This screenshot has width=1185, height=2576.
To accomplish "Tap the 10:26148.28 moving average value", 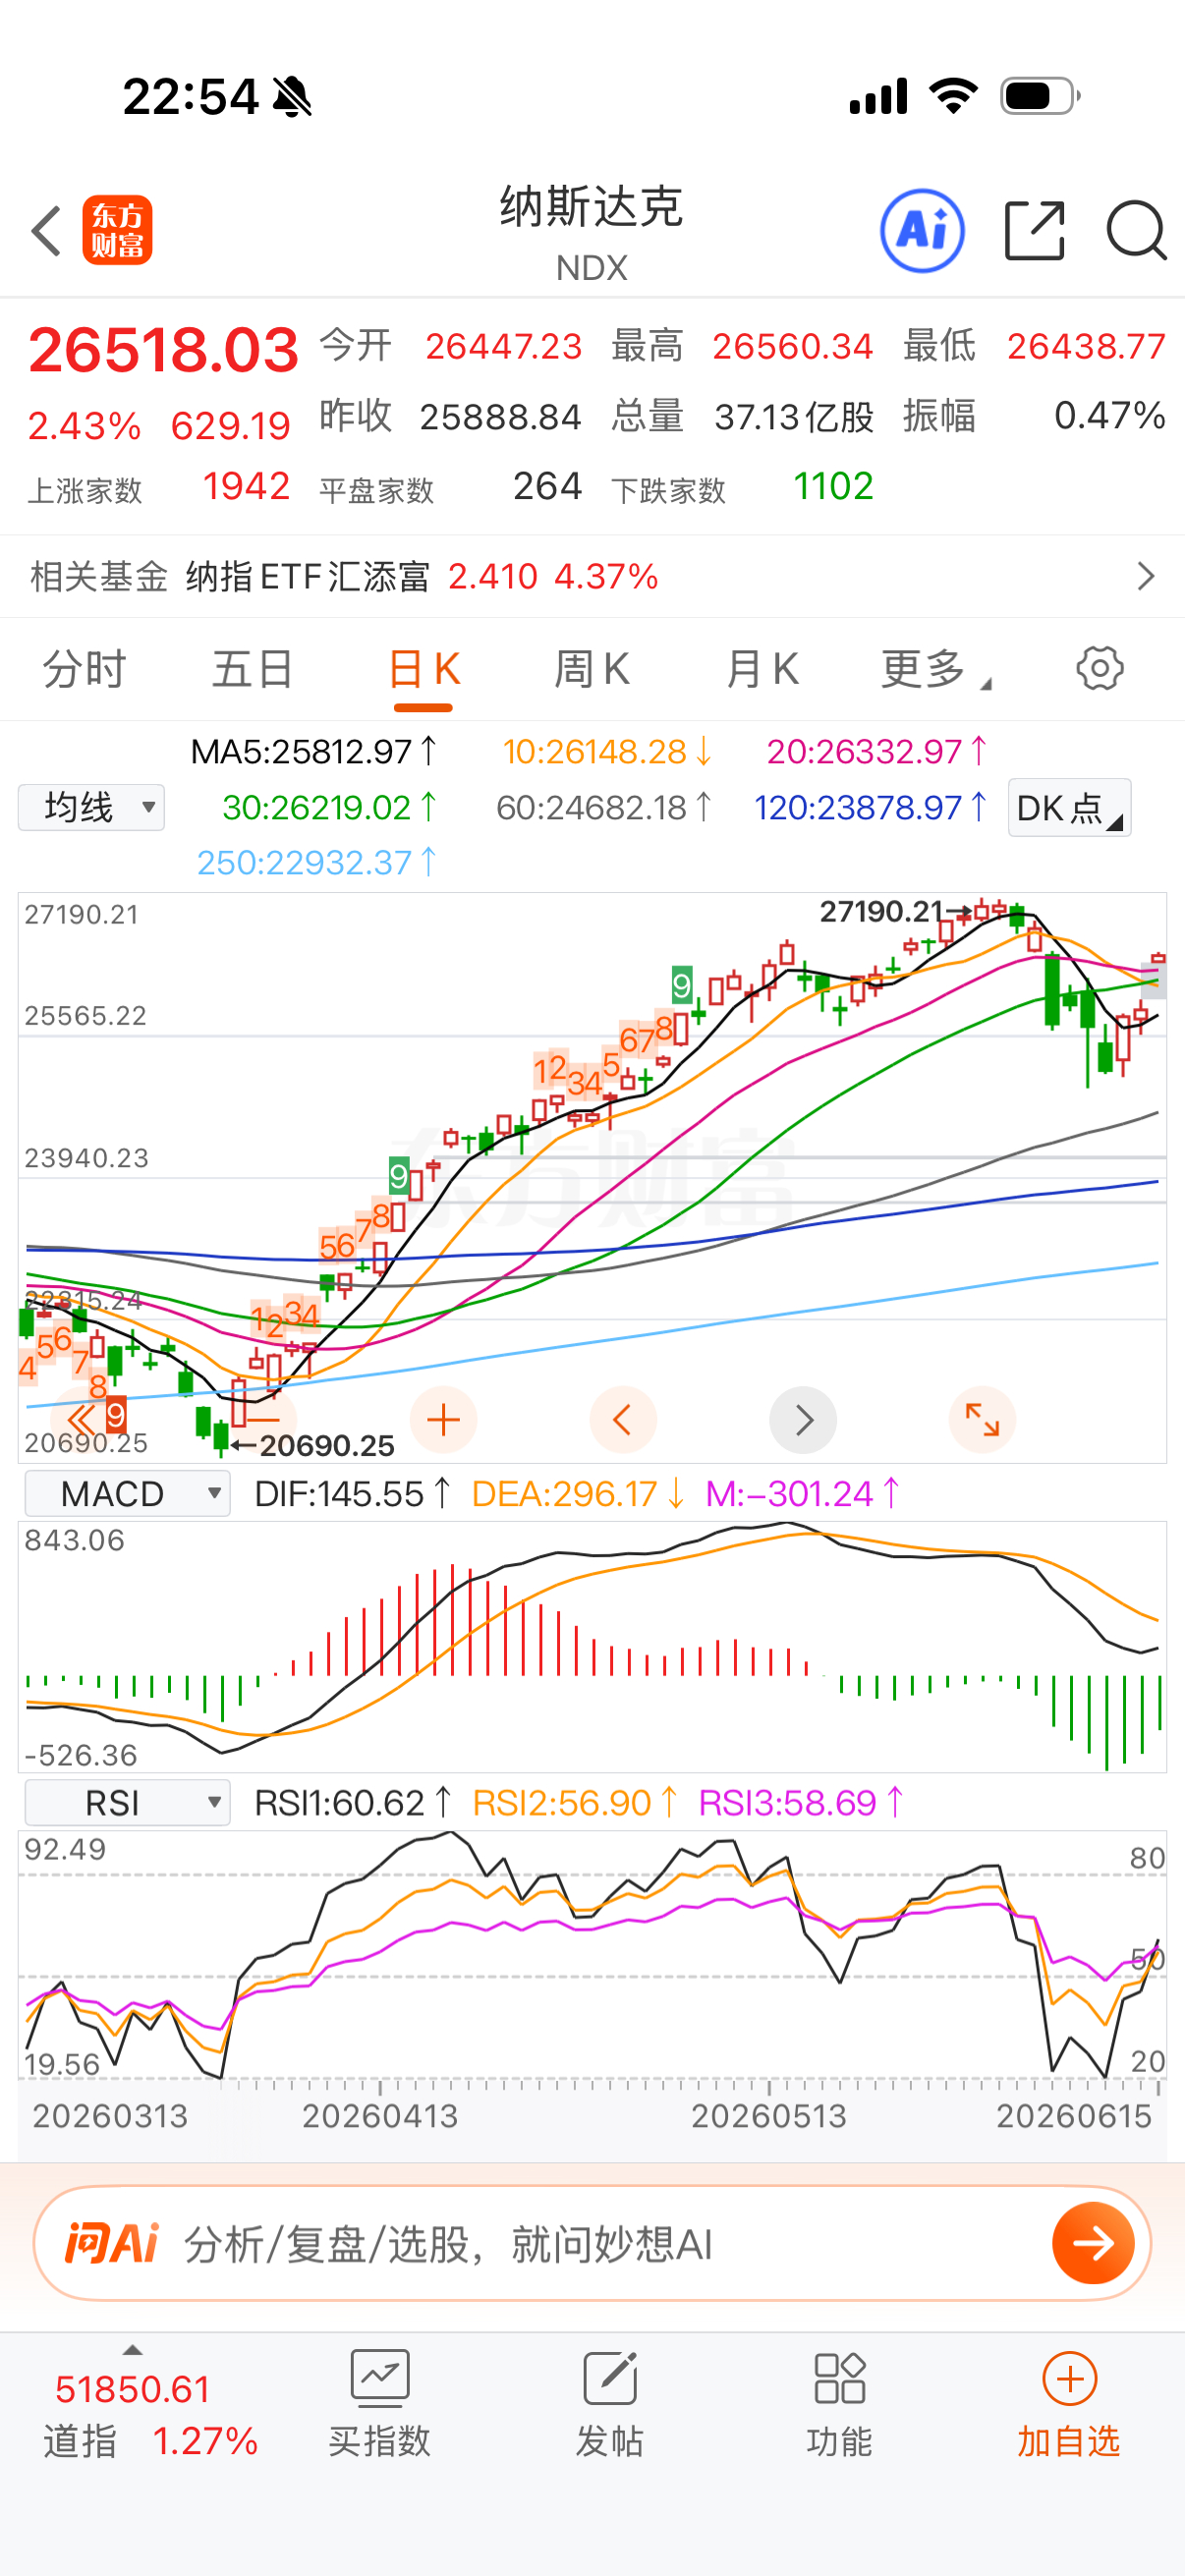I will point(607,751).
